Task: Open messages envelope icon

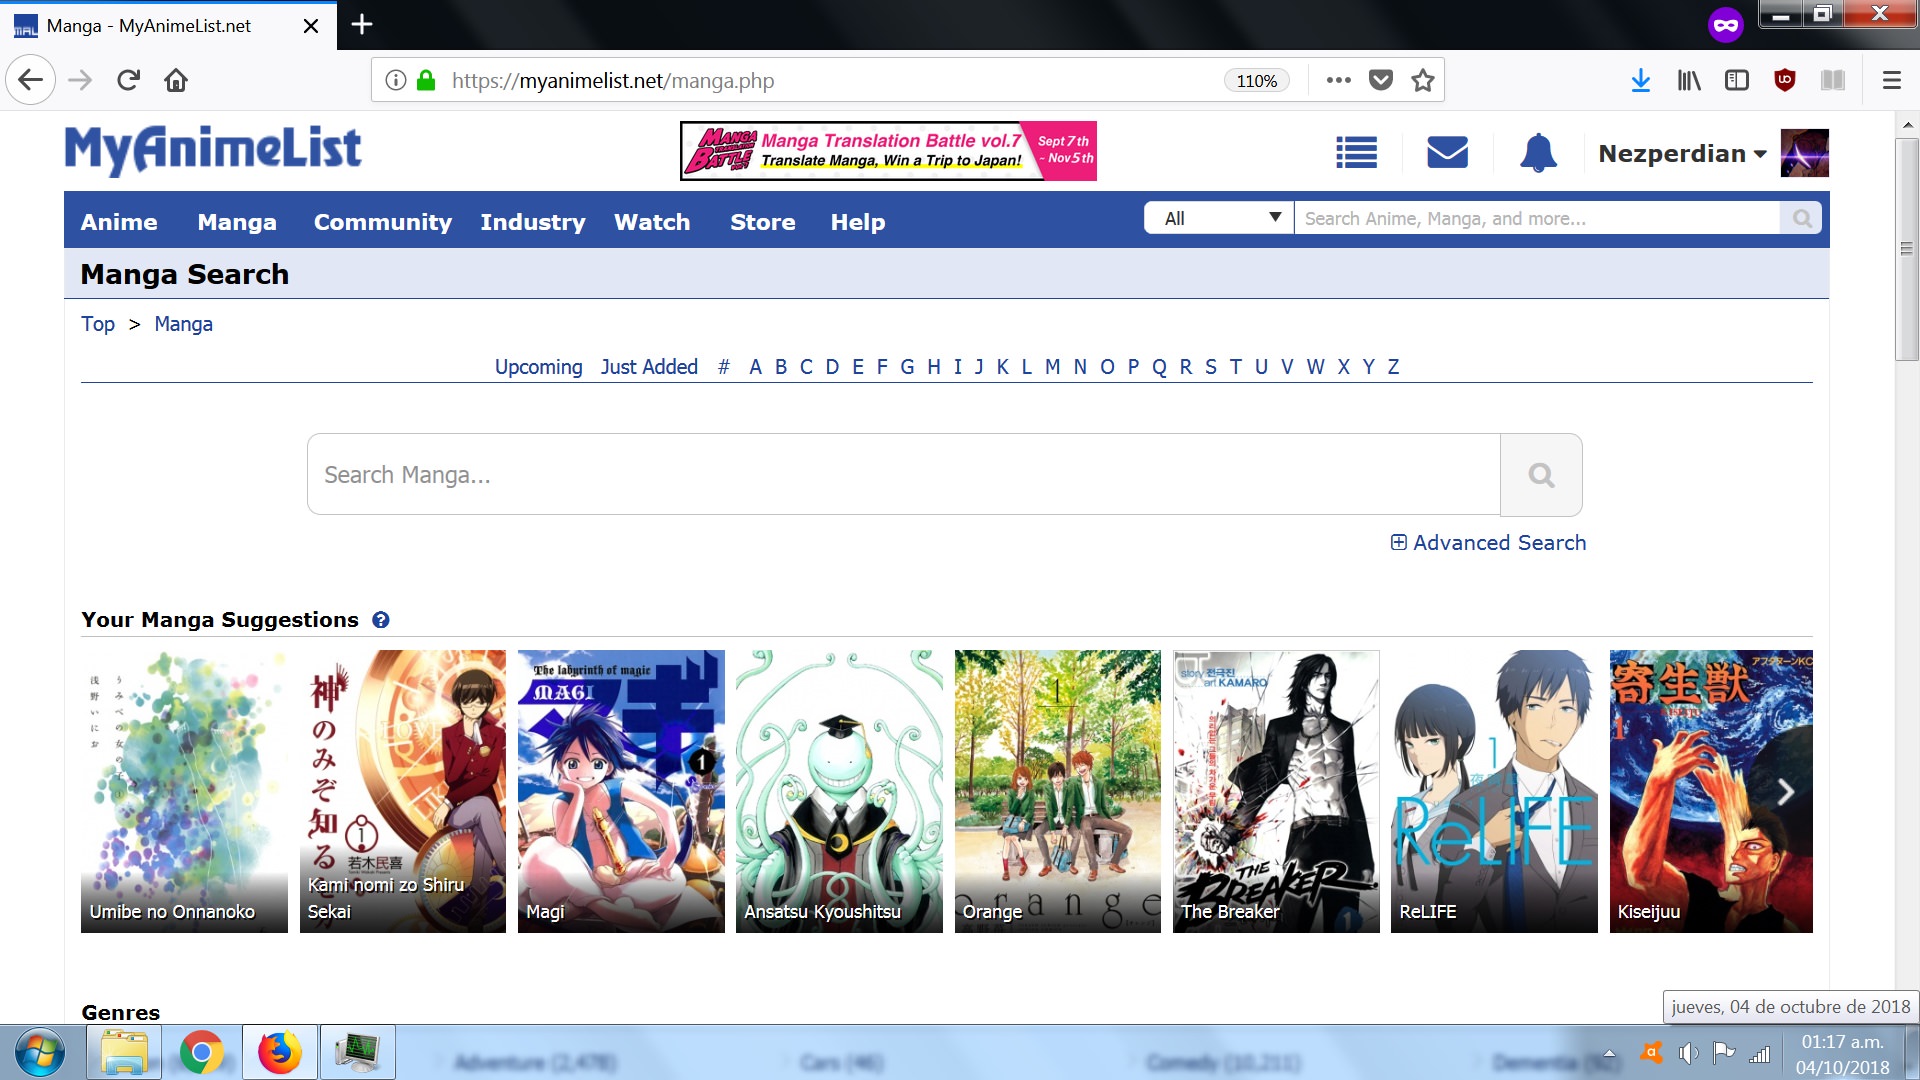Action: [x=1447, y=153]
